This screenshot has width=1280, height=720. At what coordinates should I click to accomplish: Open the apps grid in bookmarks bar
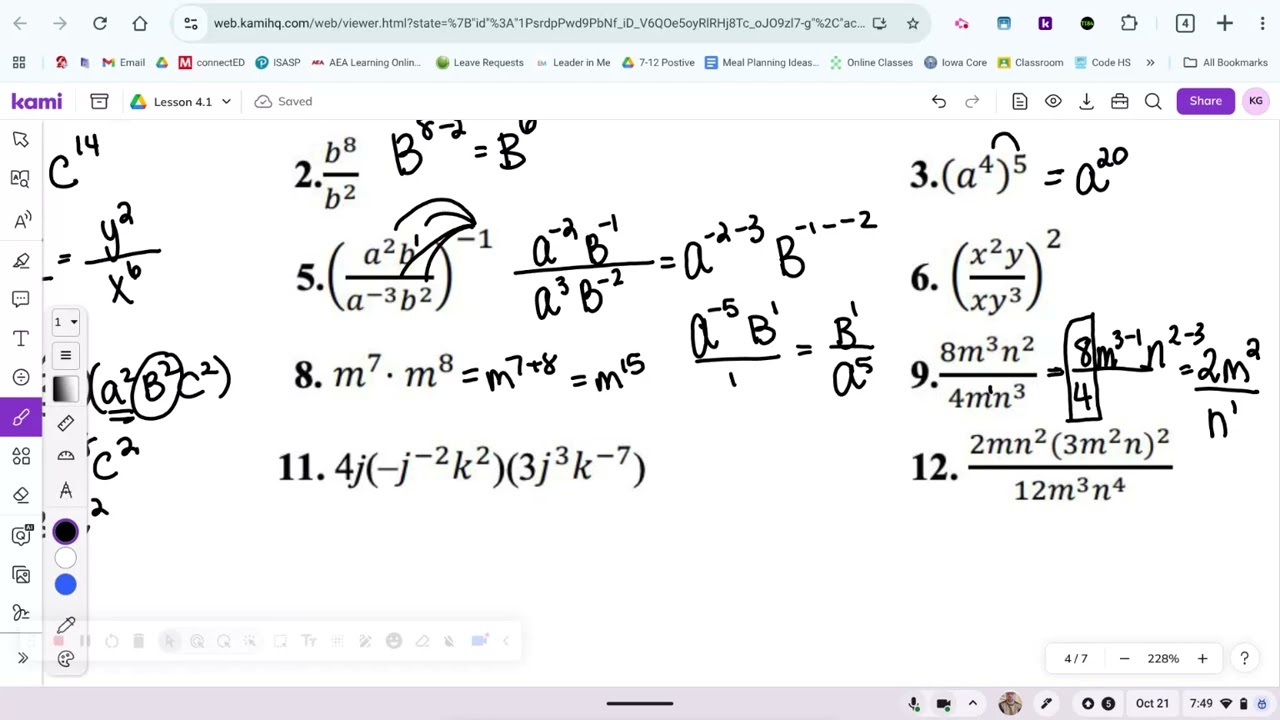(x=19, y=62)
